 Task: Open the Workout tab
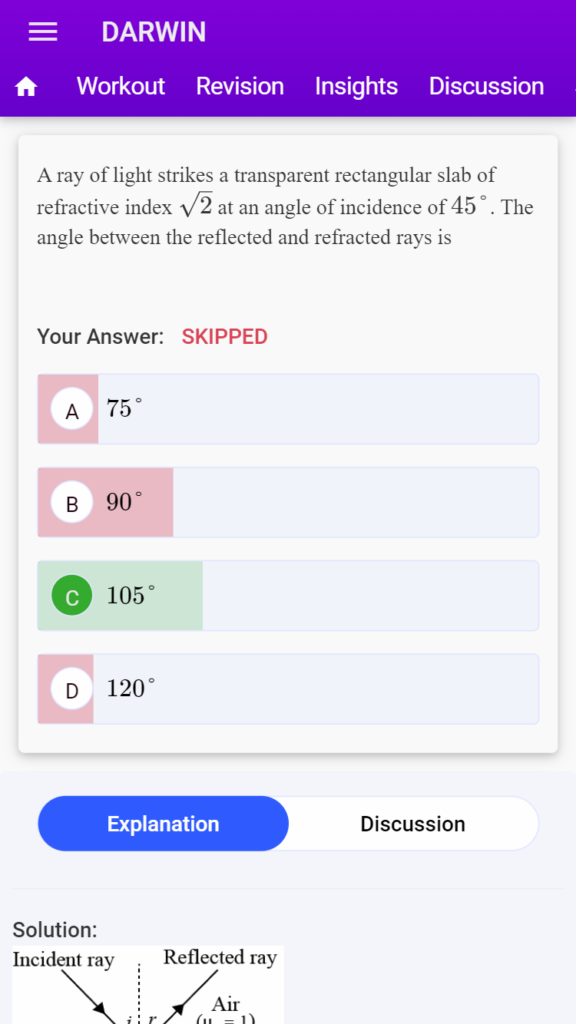pyautogui.click(x=121, y=86)
